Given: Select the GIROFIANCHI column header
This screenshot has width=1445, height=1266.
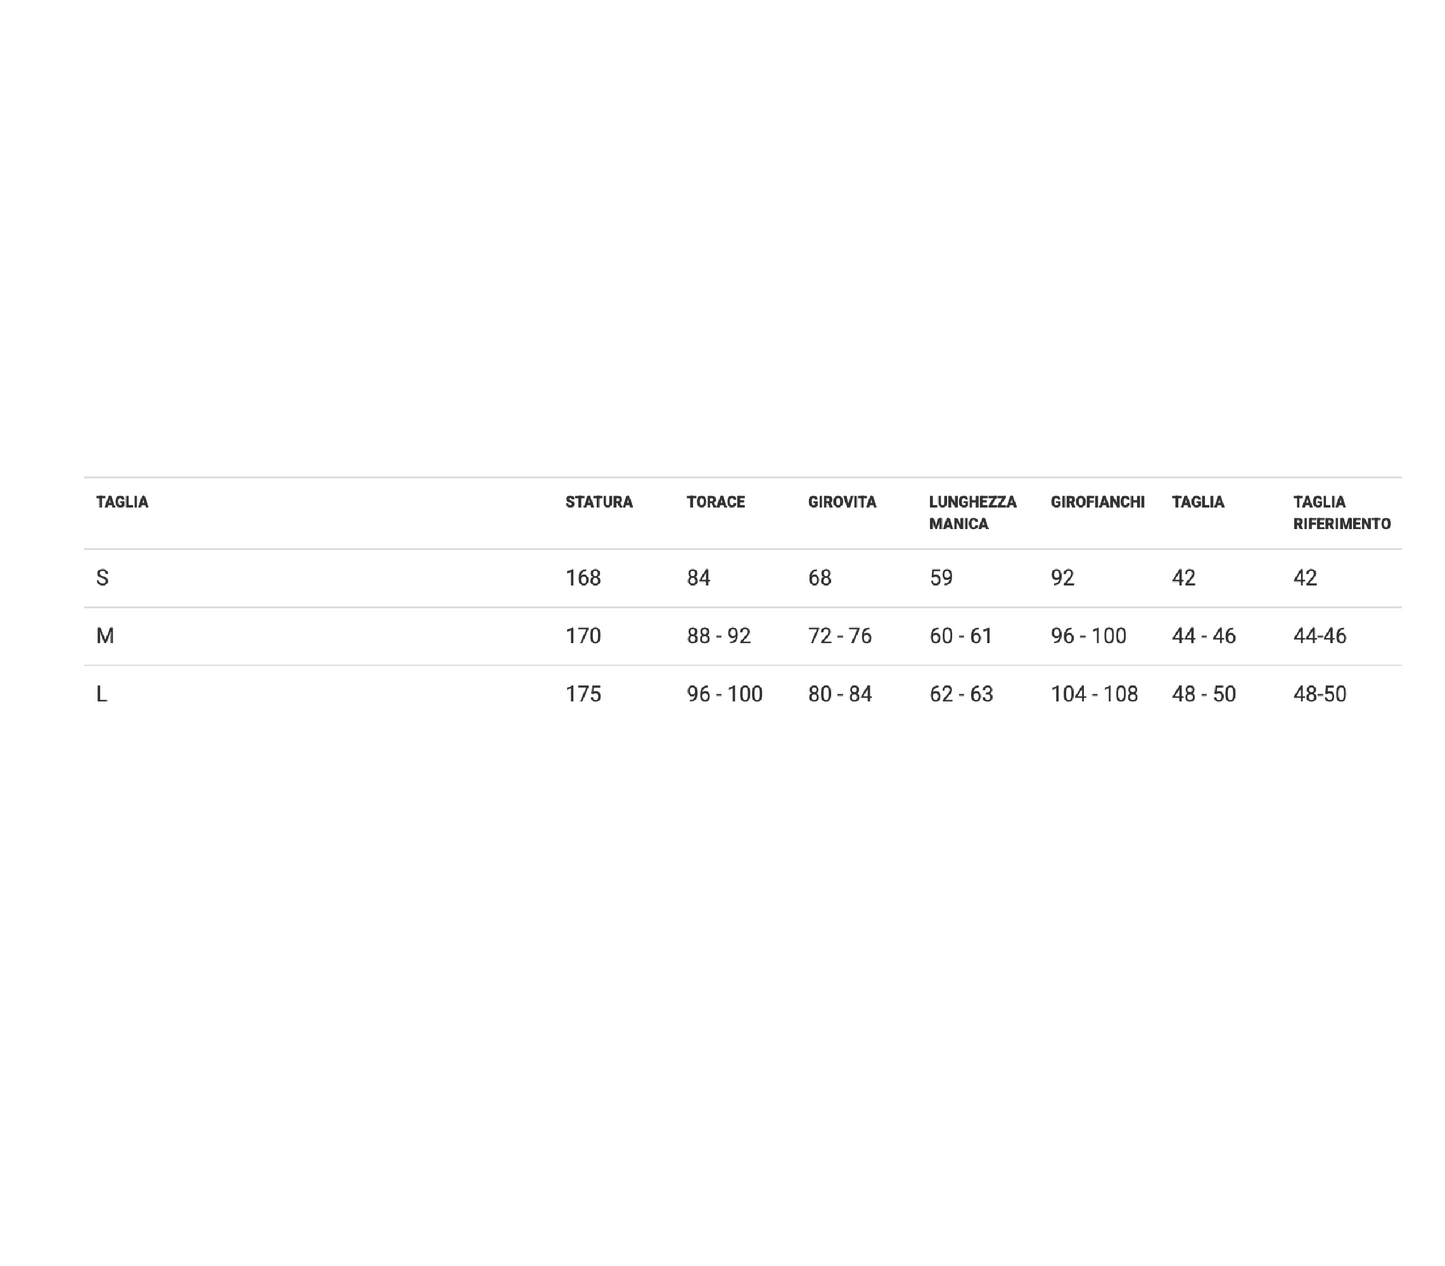Looking at the screenshot, I should [1098, 502].
